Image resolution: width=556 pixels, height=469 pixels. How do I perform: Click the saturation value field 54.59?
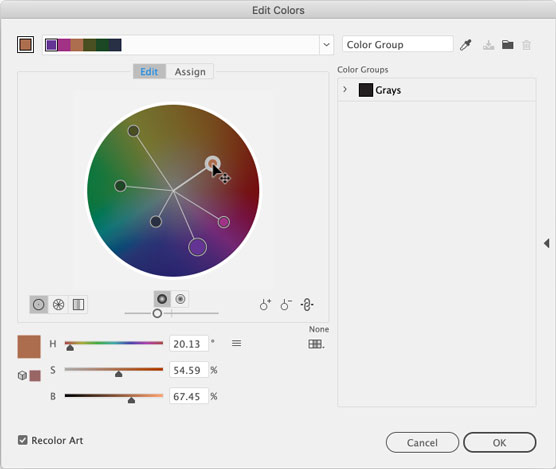(x=189, y=370)
